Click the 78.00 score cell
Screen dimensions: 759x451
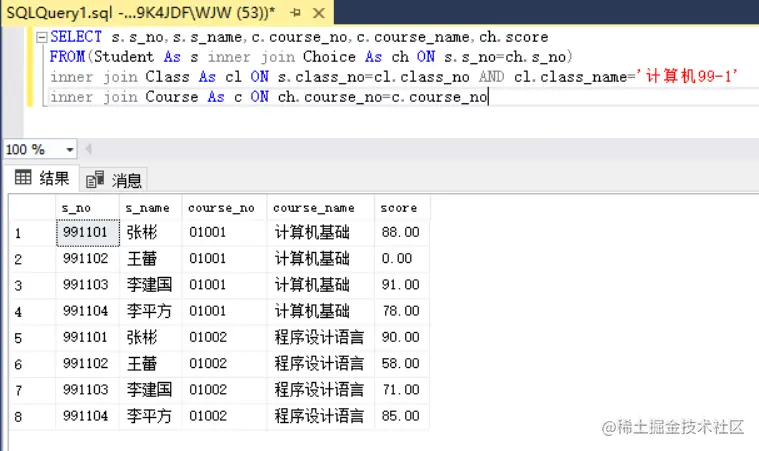pyautogui.click(x=402, y=311)
